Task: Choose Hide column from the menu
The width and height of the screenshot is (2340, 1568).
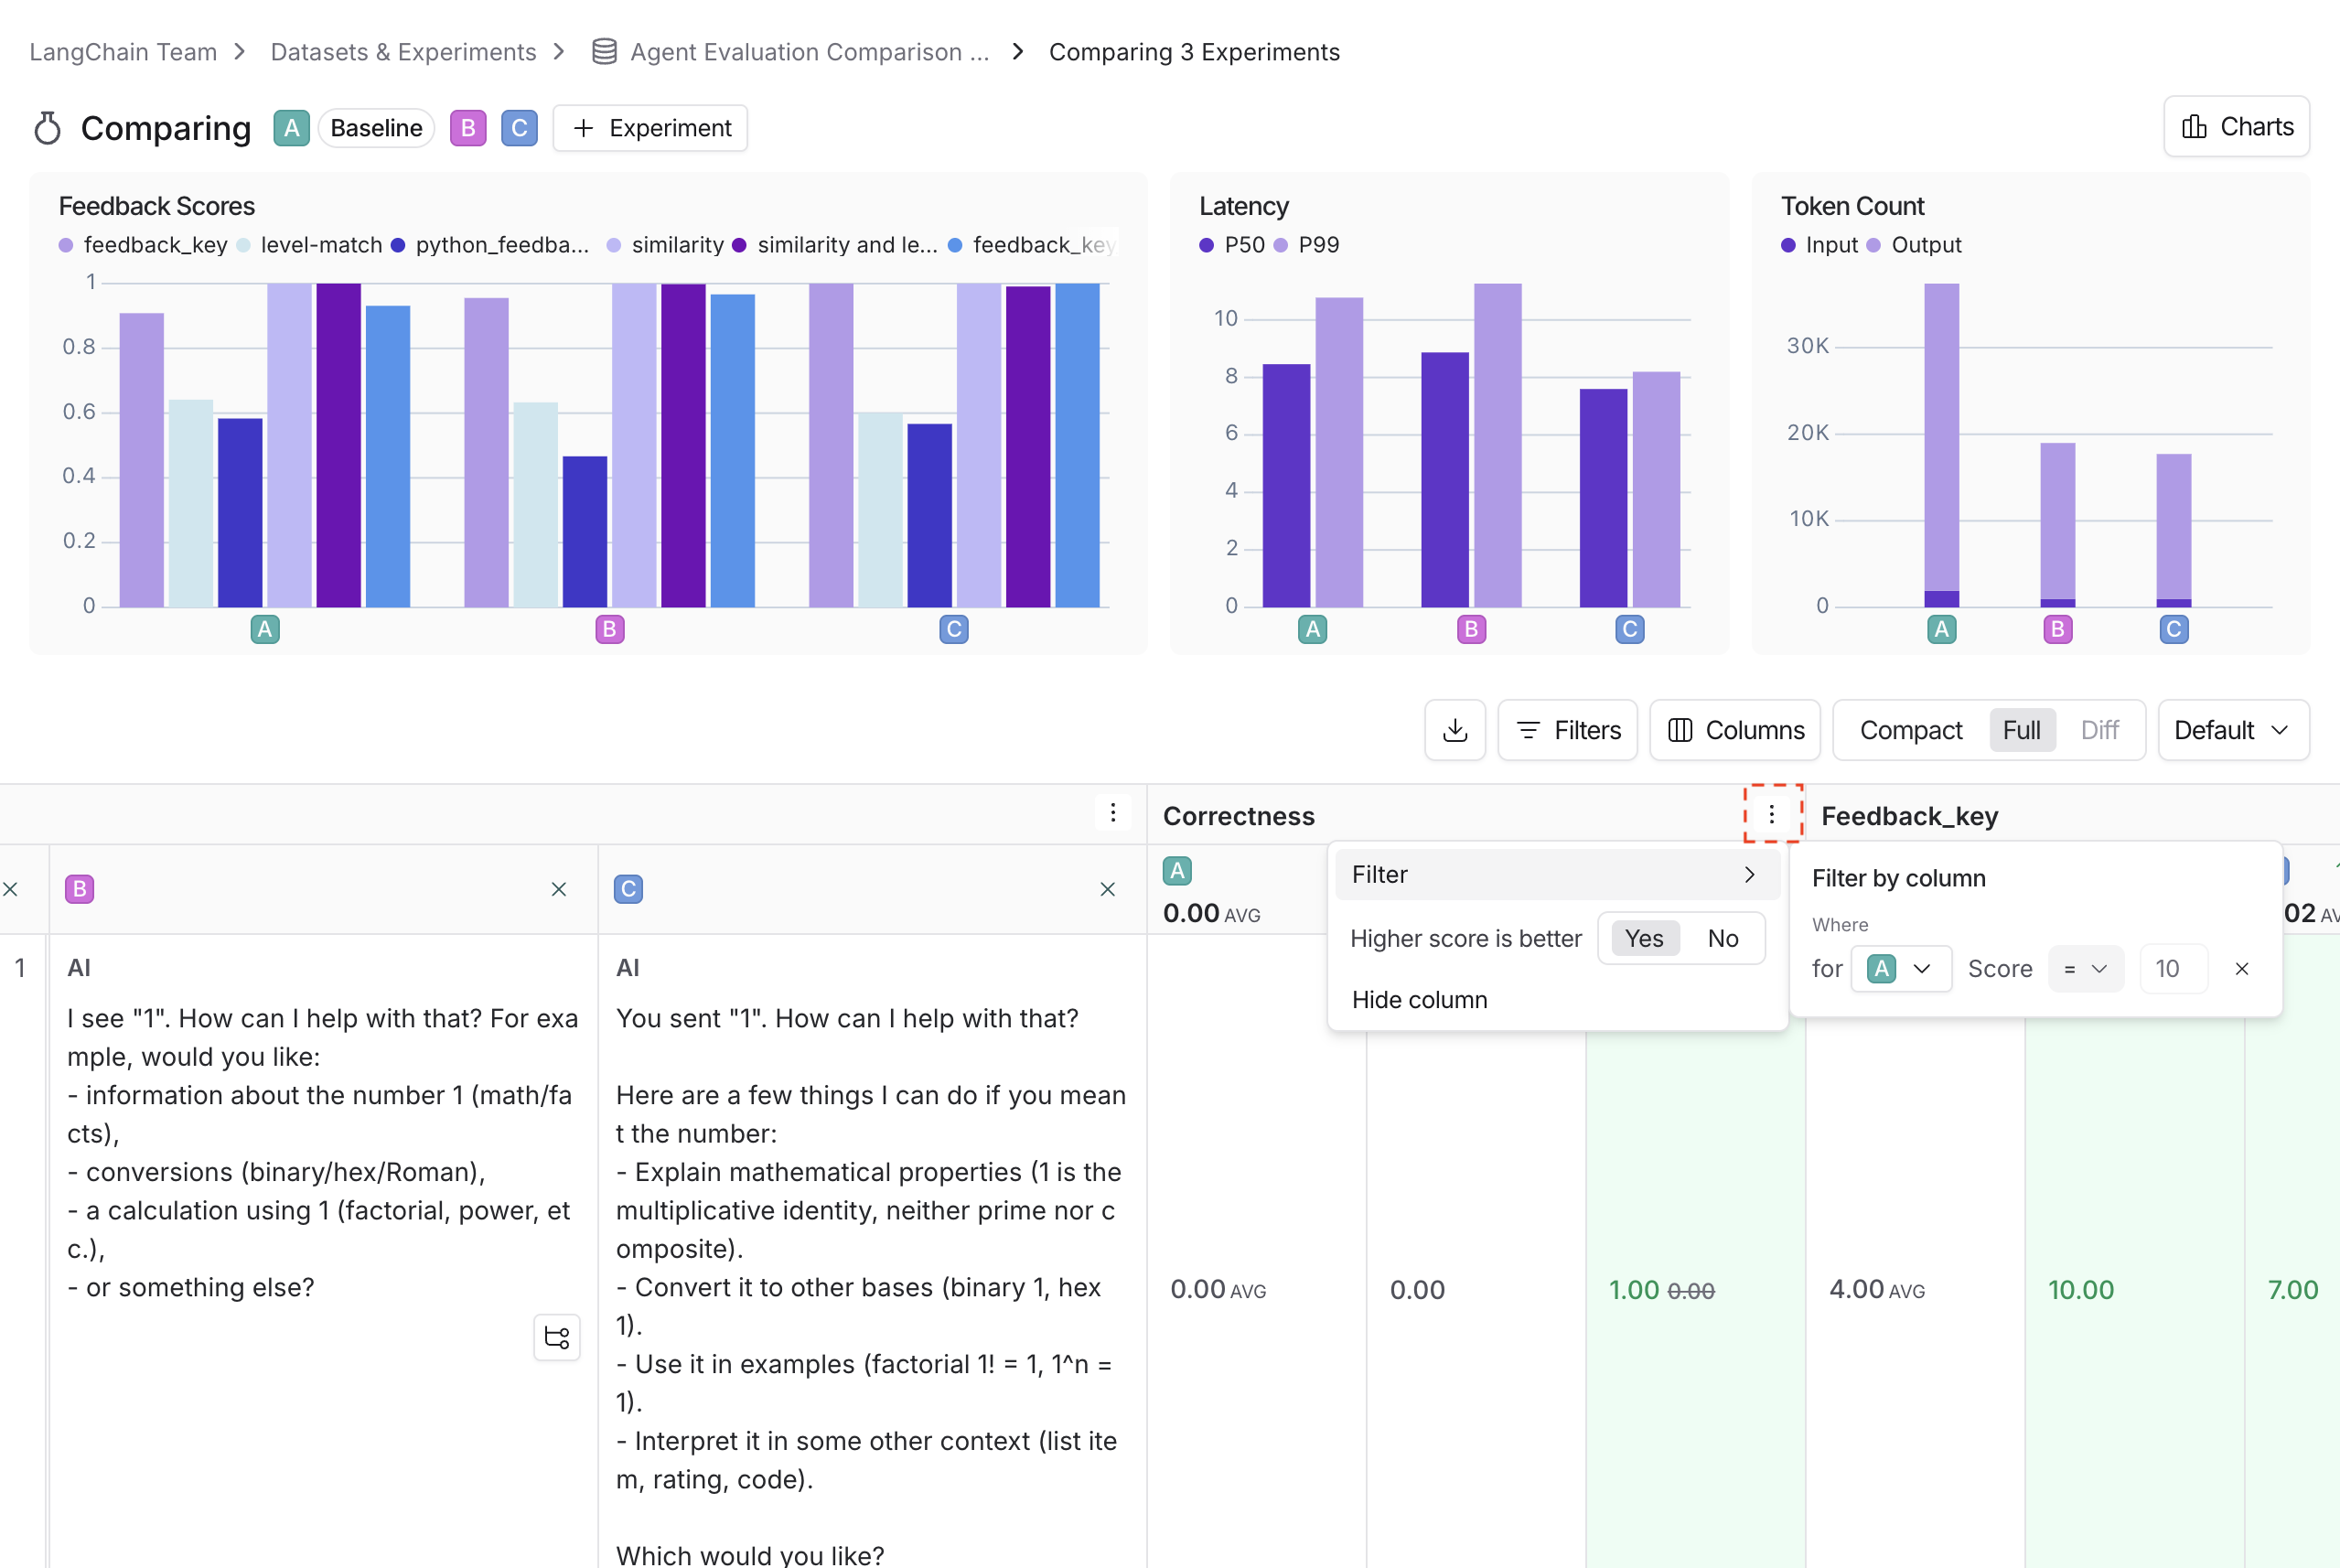Action: (x=1419, y=999)
